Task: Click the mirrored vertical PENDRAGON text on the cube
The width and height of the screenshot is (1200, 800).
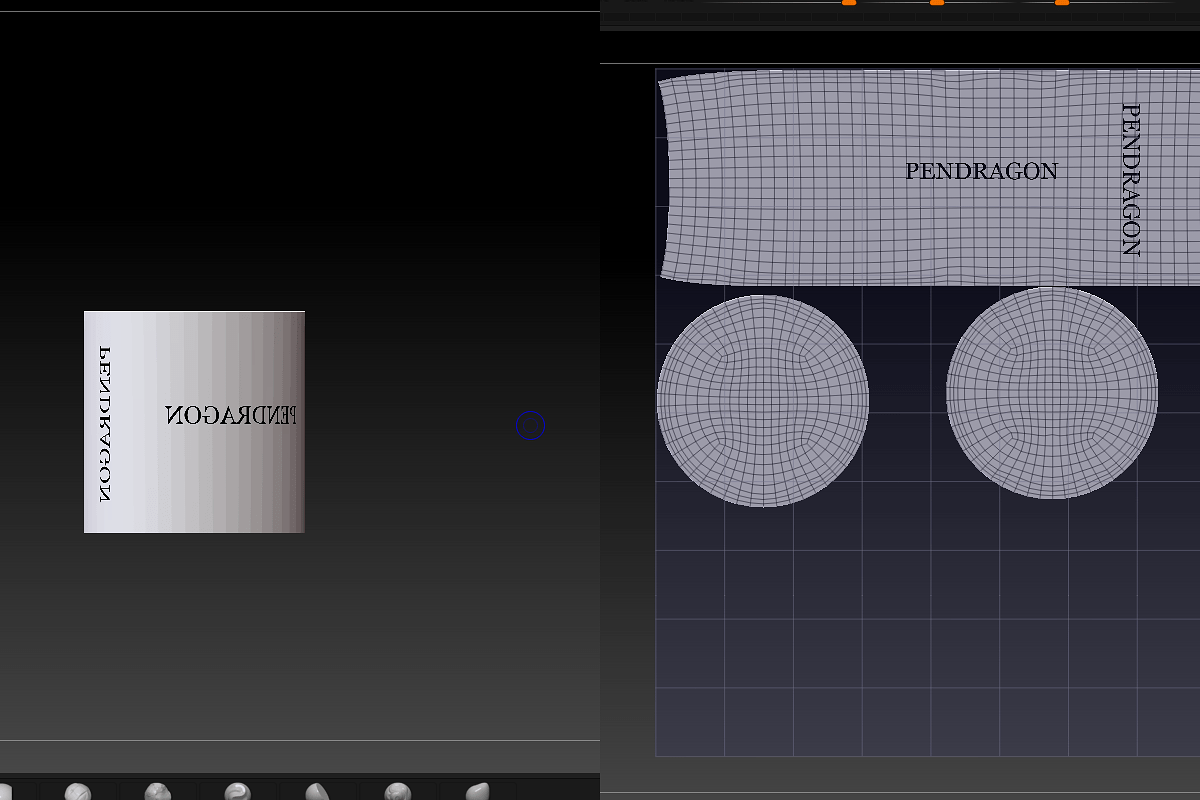Action: (x=104, y=423)
